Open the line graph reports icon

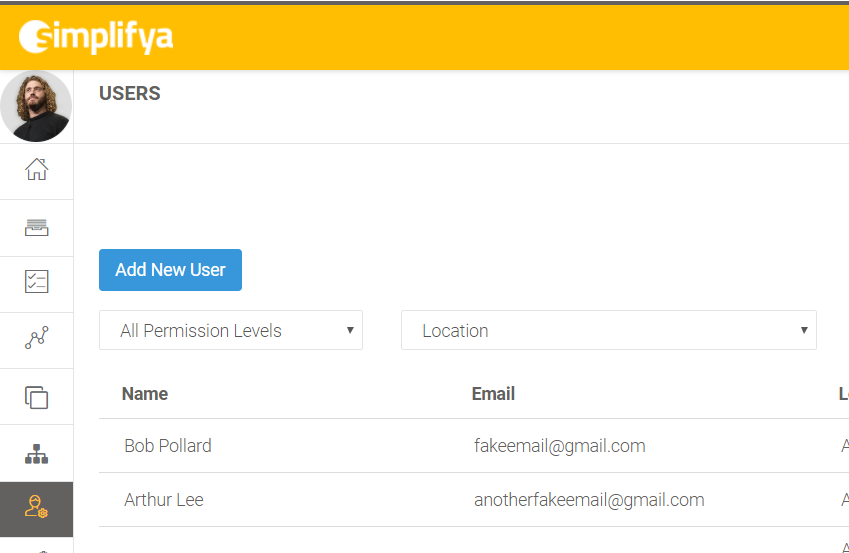point(36,337)
